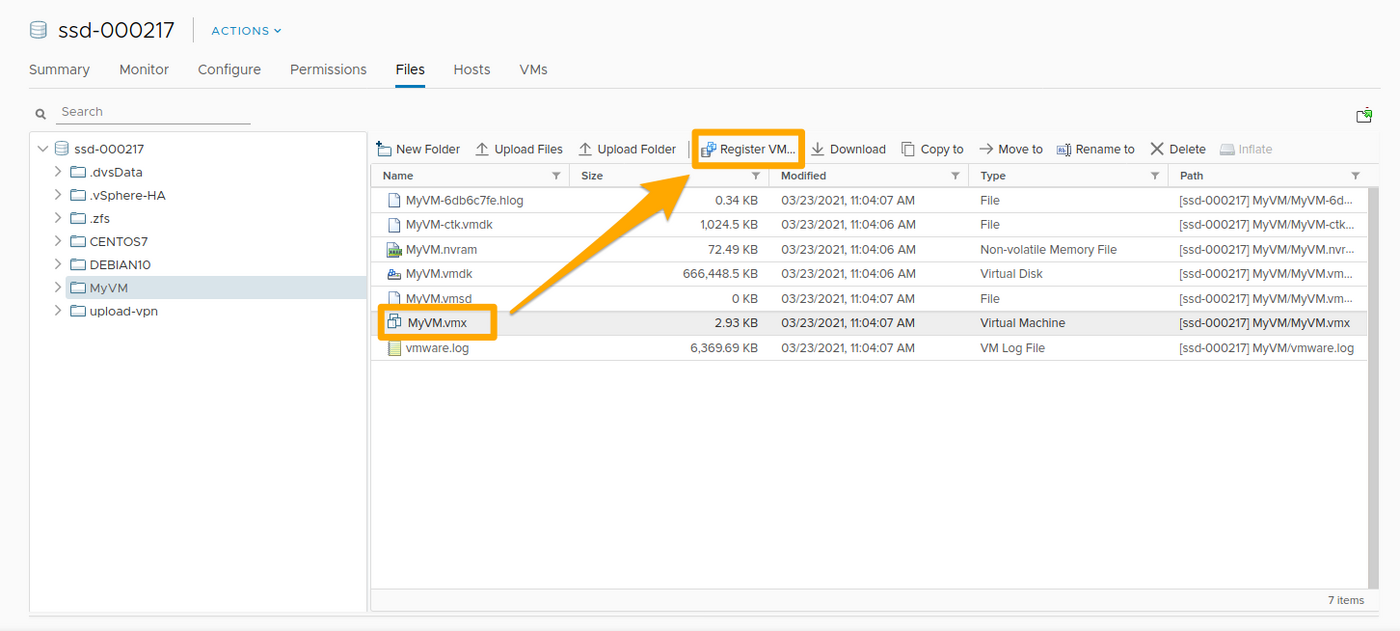Expand the CENTOS7 folder
The image size is (1400, 631).
[58, 241]
